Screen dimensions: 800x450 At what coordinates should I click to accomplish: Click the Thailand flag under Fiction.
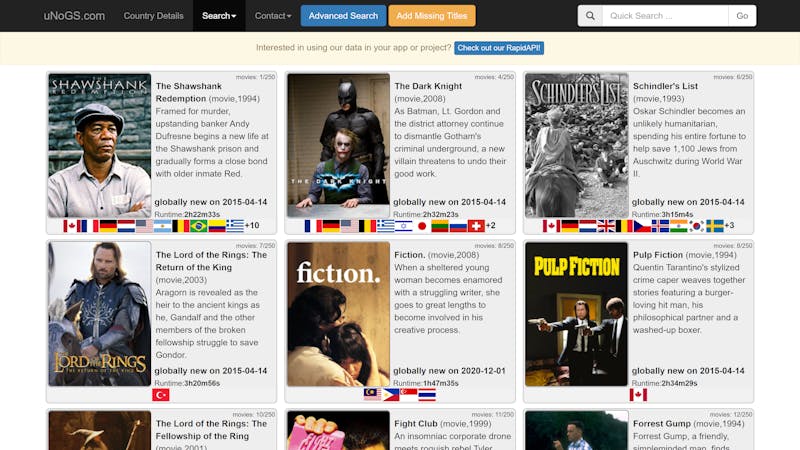coord(427,394)
